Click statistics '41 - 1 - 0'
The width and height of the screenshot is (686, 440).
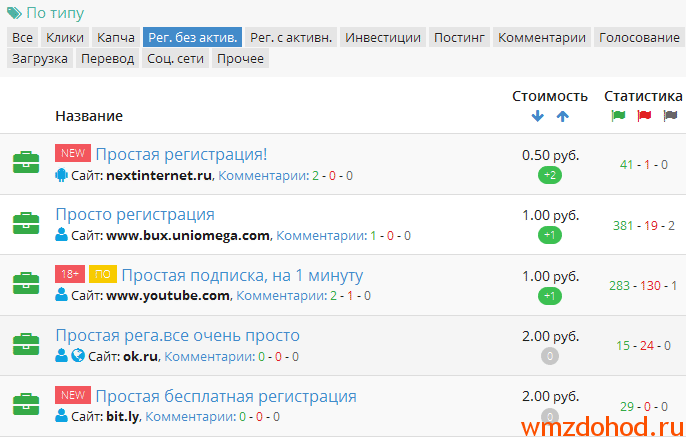(644, 164)
